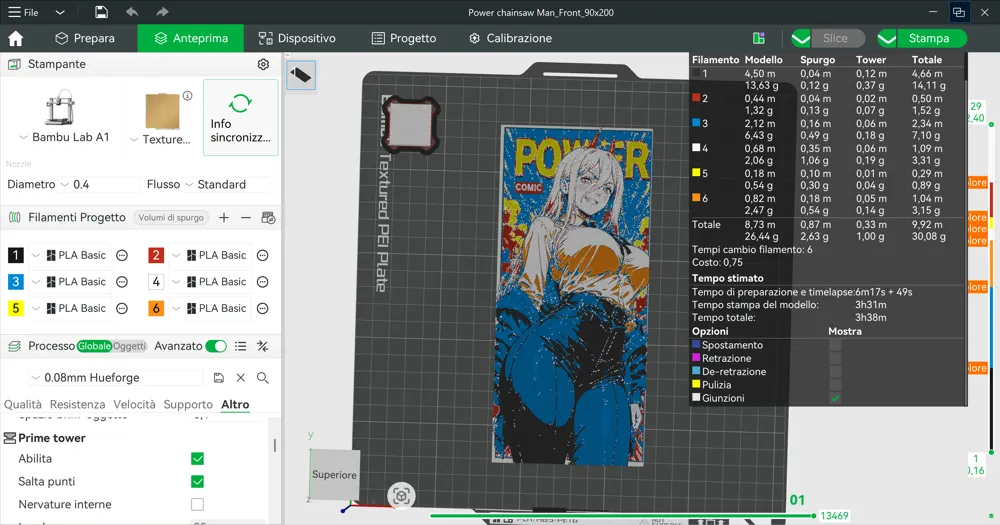Screen dimensions: 1000x525
Task: Click the compare presets icon
Action: 263,346
